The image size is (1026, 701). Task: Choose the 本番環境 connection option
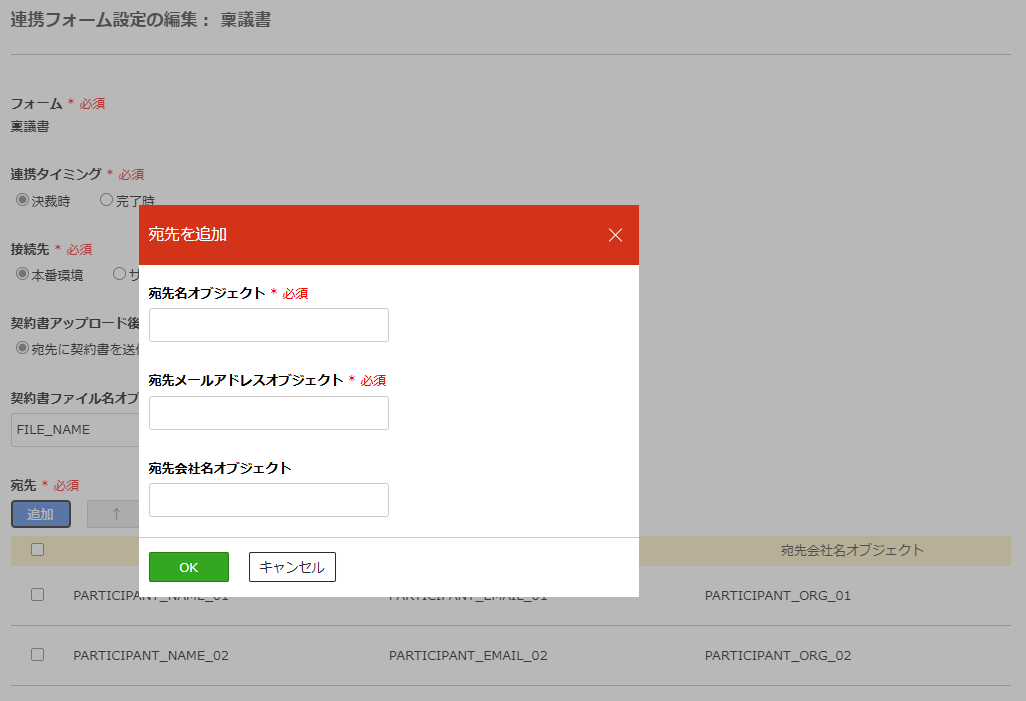pyautogui.click(x=22, y=274)
